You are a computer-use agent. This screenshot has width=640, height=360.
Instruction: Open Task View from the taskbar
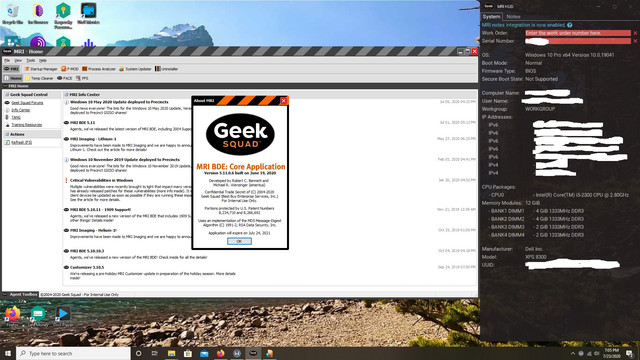click(155, 353)
